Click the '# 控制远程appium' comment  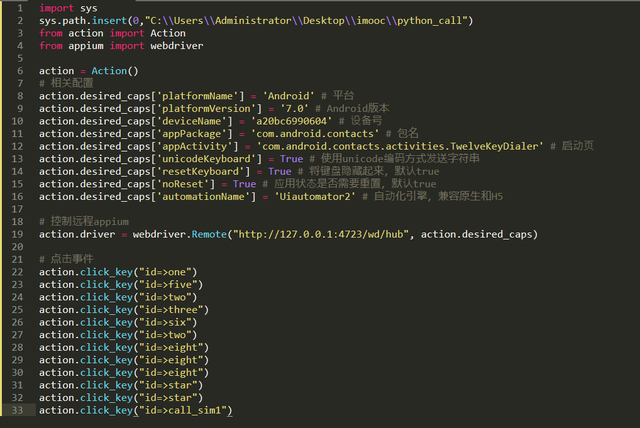click(84, 222)
